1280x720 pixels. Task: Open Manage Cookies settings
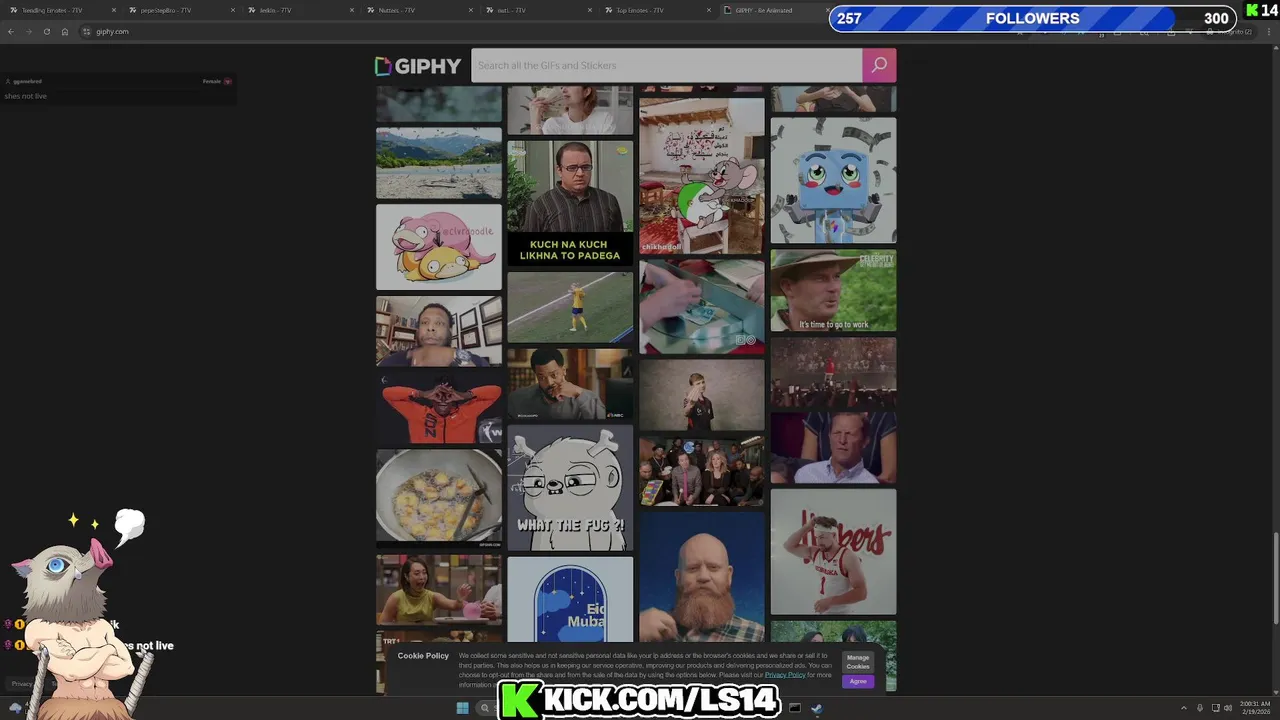tap(858, 662)
